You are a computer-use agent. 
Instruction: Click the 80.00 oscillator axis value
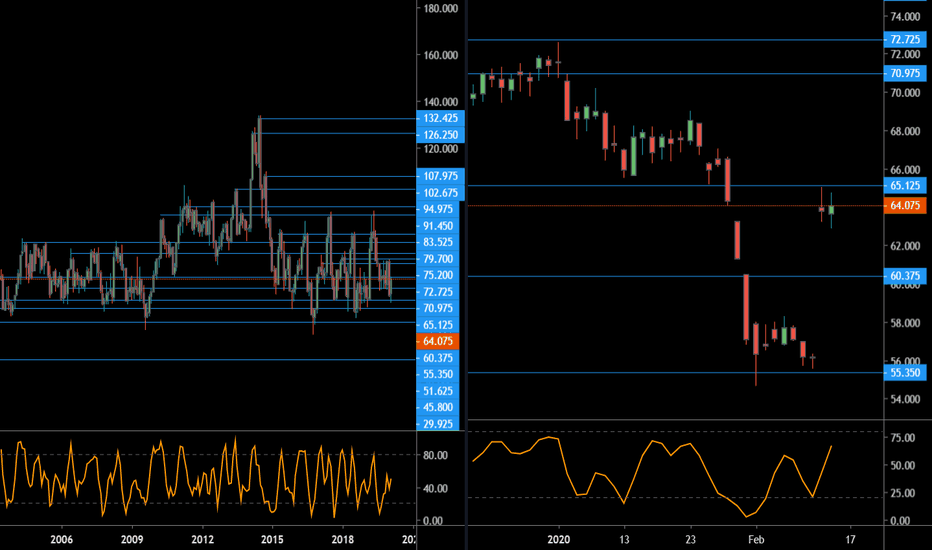coord(435,455)
